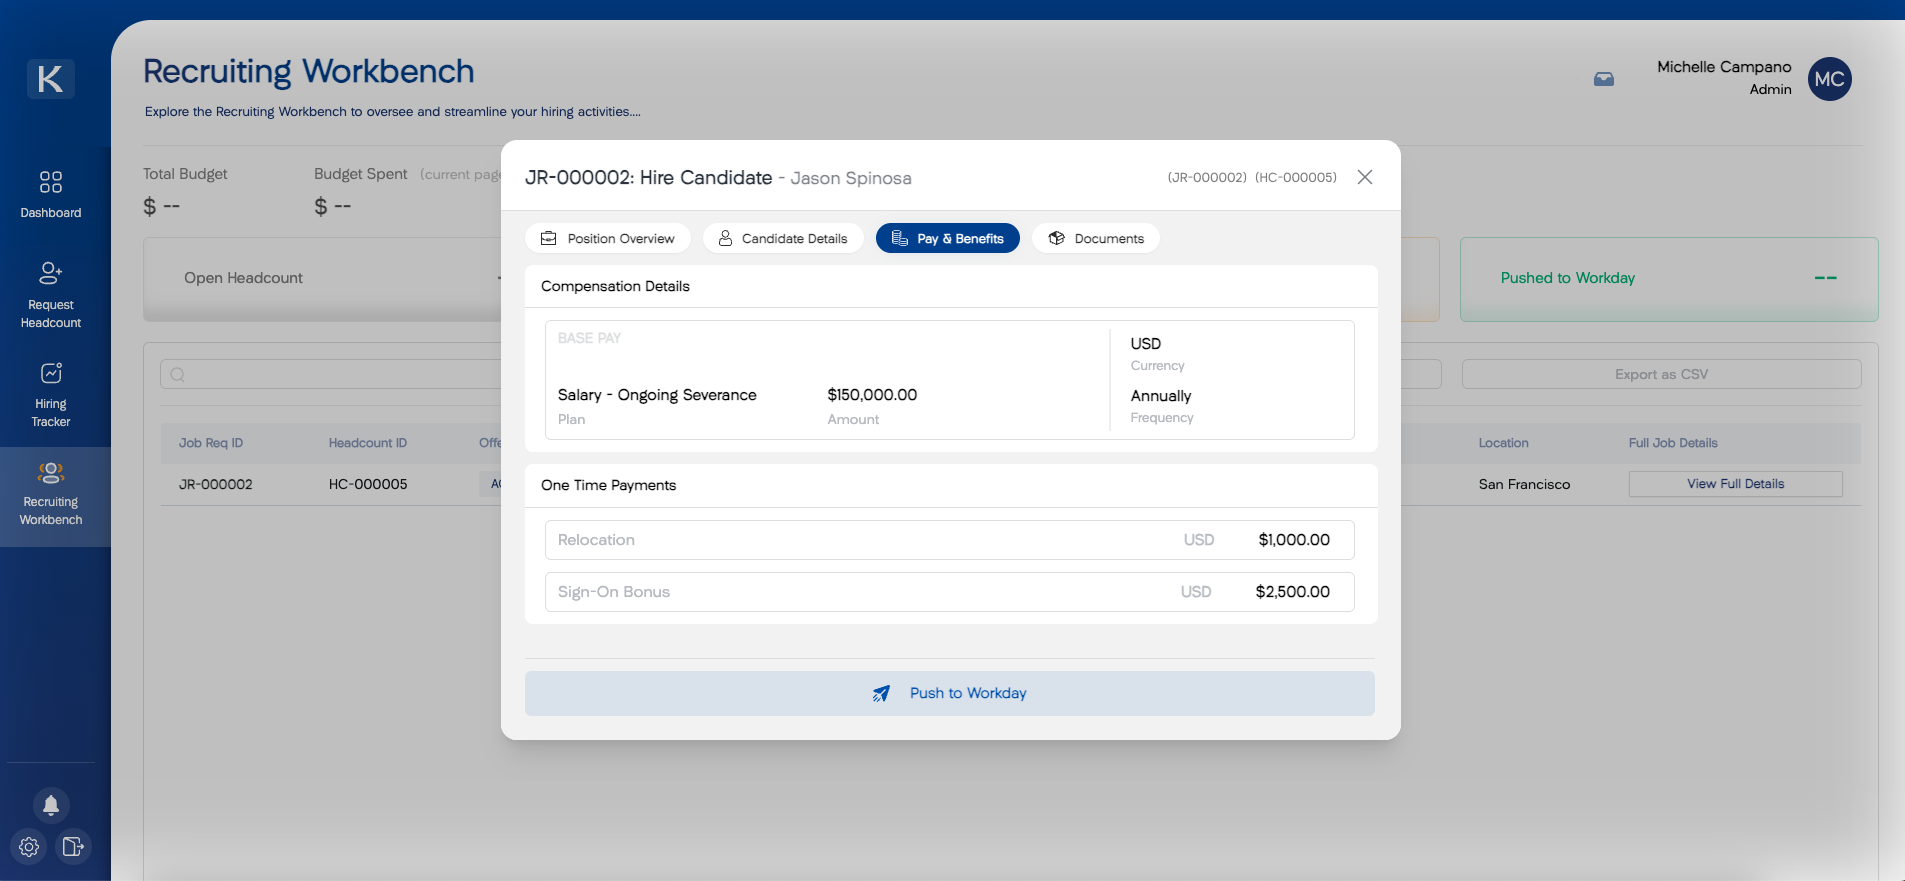Click the Total Budget label
The width and height of the screenshot is (1905, 881).
185,174
